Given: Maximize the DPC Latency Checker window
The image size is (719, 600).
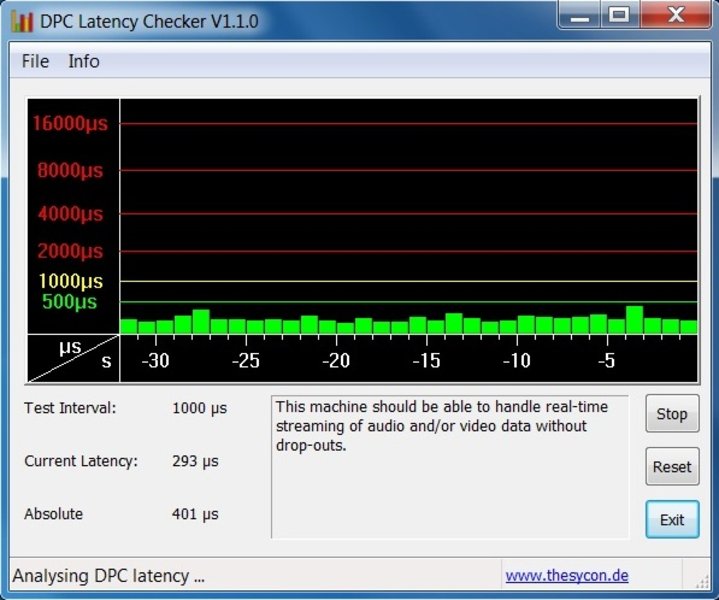Looking at the screenshot, I should pyautogui.click(x=619, y=15).
